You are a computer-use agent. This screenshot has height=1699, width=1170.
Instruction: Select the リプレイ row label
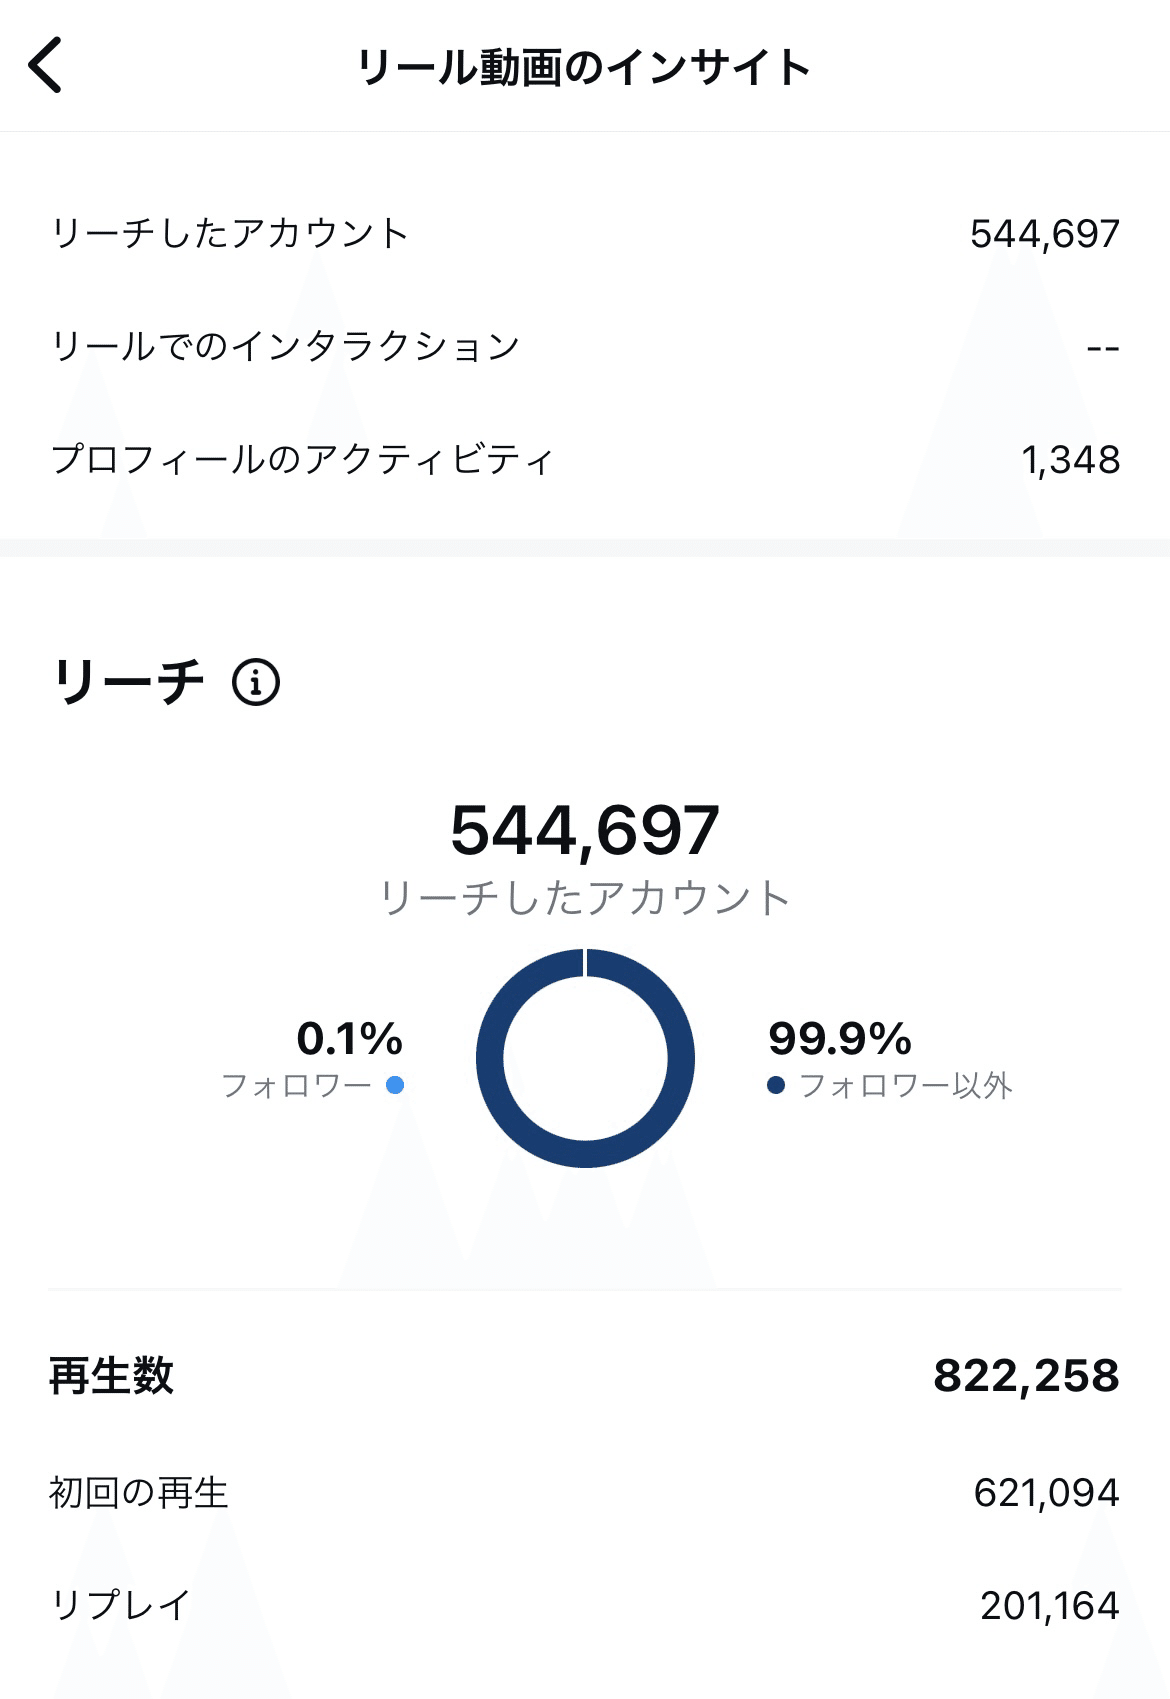(x=121, y=1606)
